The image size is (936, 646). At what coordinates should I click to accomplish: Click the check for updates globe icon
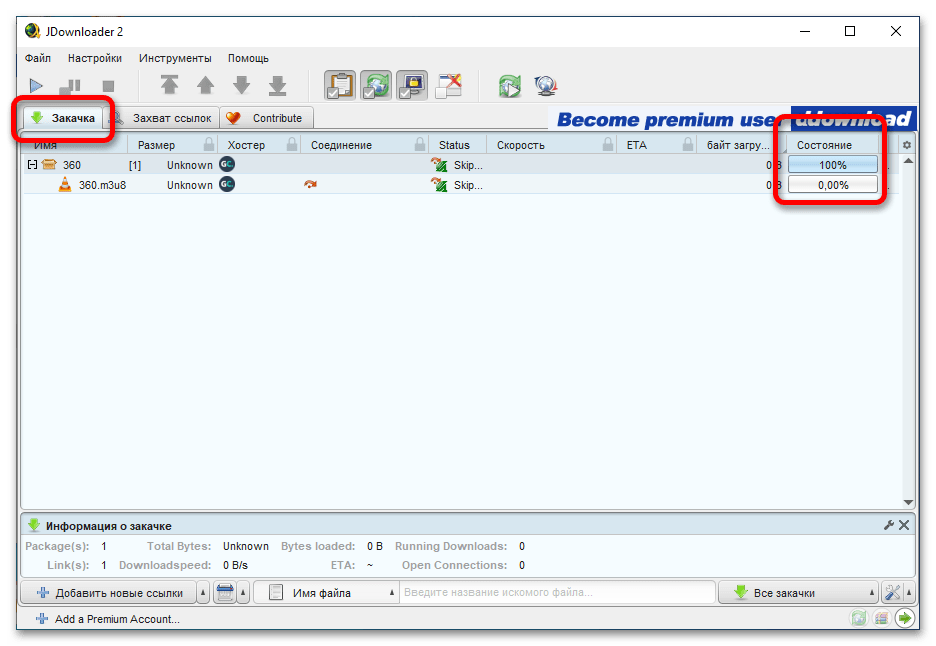[546, 86]
